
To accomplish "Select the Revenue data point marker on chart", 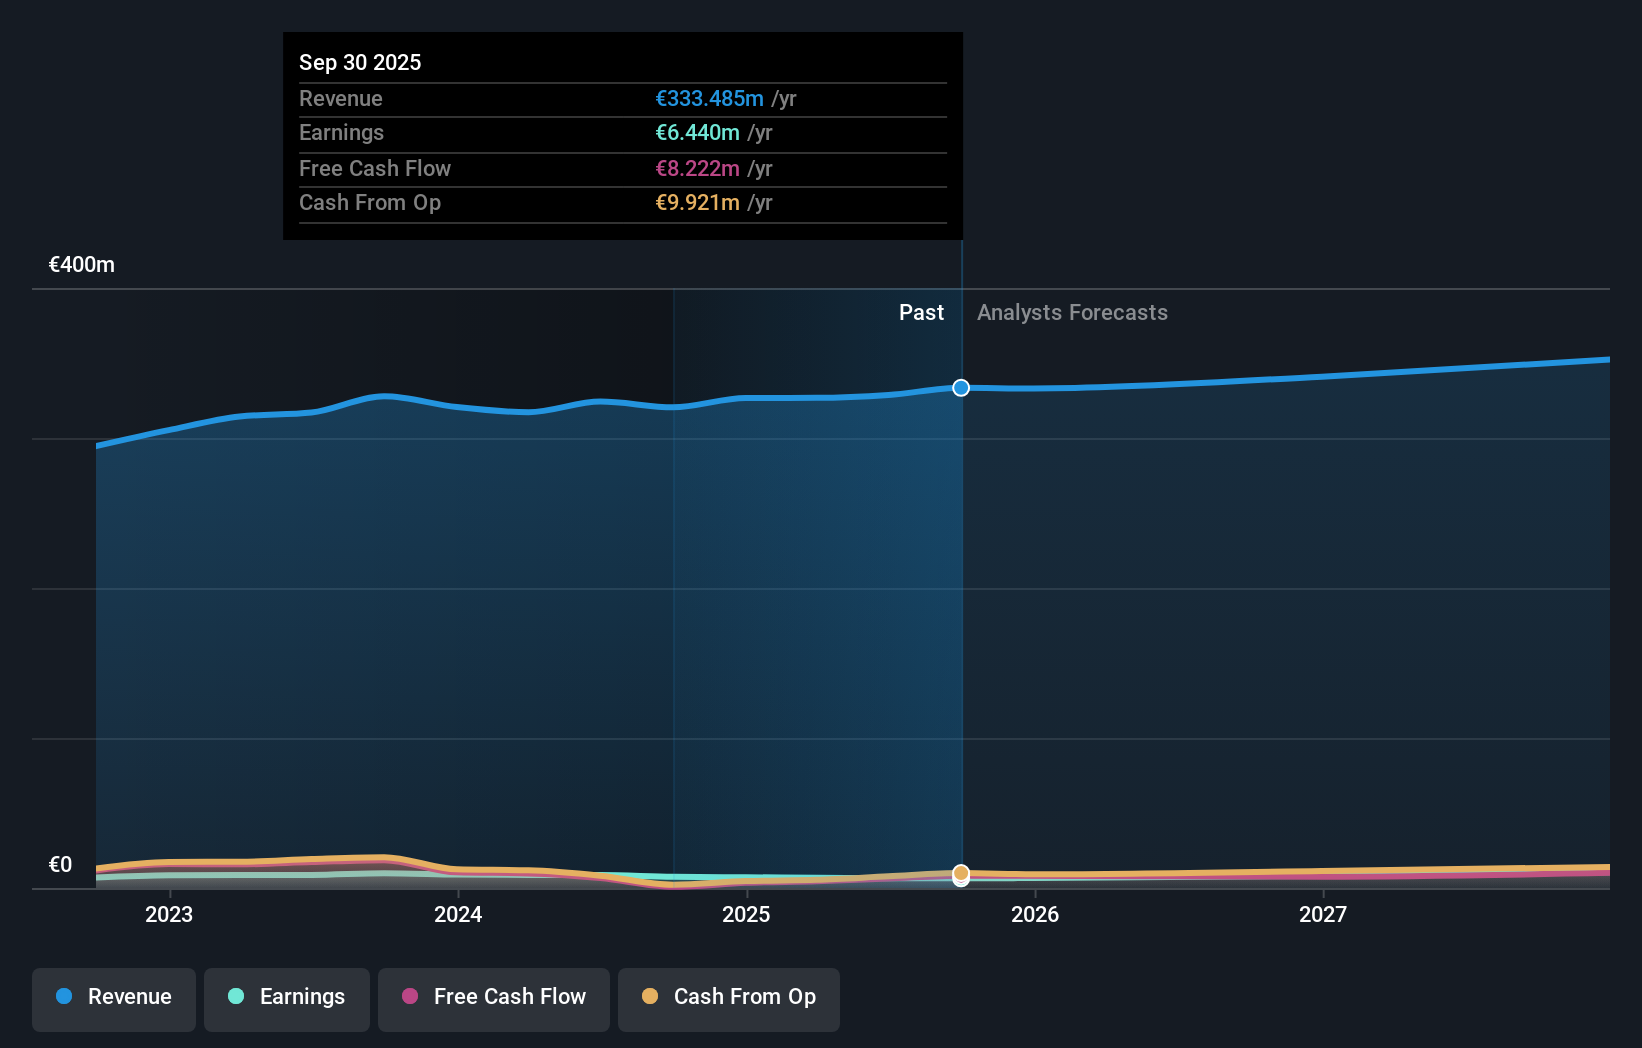I will 961,388.
